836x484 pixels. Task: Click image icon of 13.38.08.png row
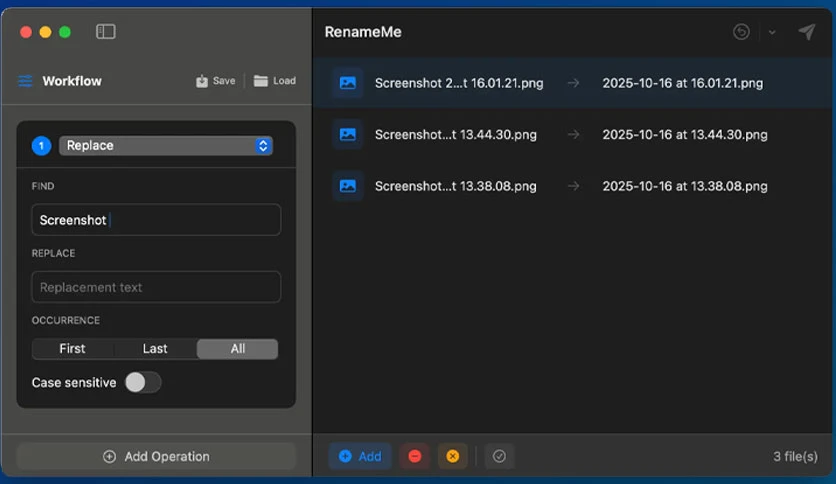point(348,186)
